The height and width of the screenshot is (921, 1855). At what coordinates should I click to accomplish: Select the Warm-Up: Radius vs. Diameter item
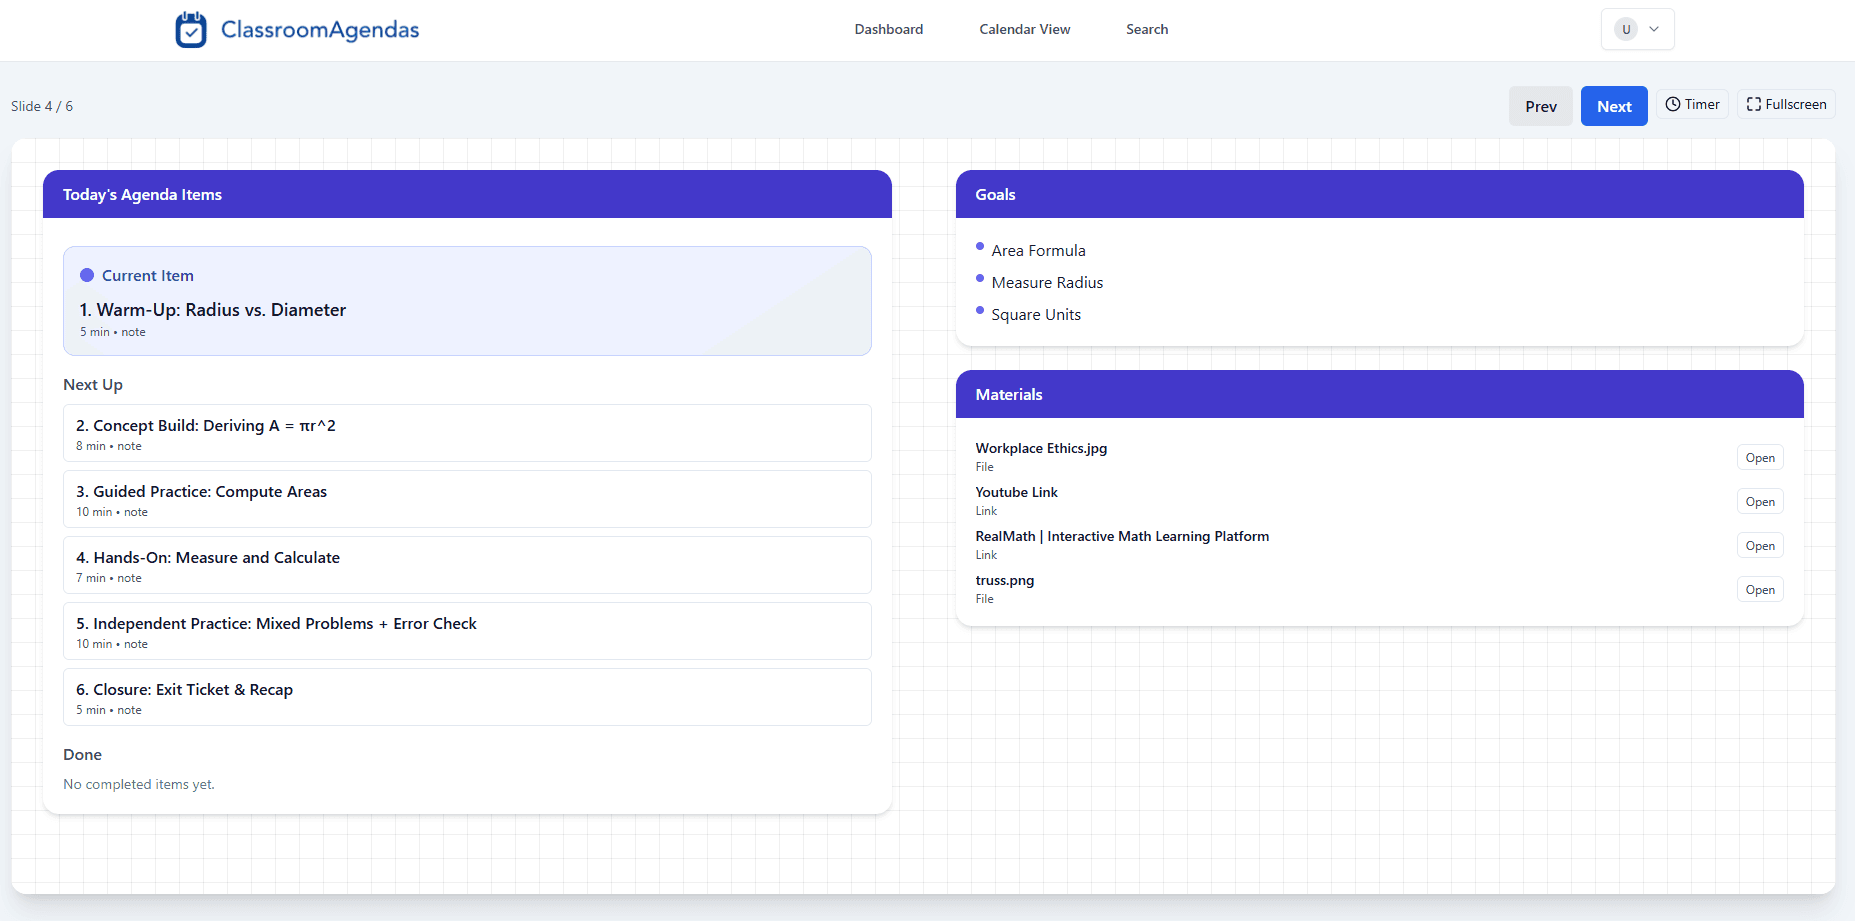tap(466, 300)
